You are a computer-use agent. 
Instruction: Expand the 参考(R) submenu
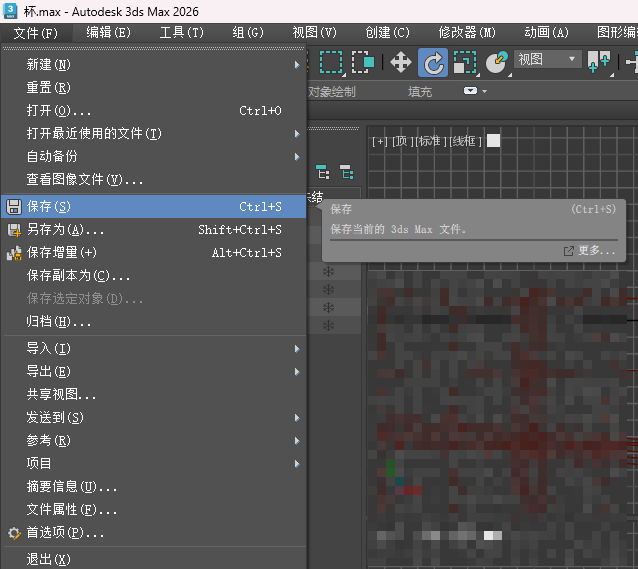point(154,440)
